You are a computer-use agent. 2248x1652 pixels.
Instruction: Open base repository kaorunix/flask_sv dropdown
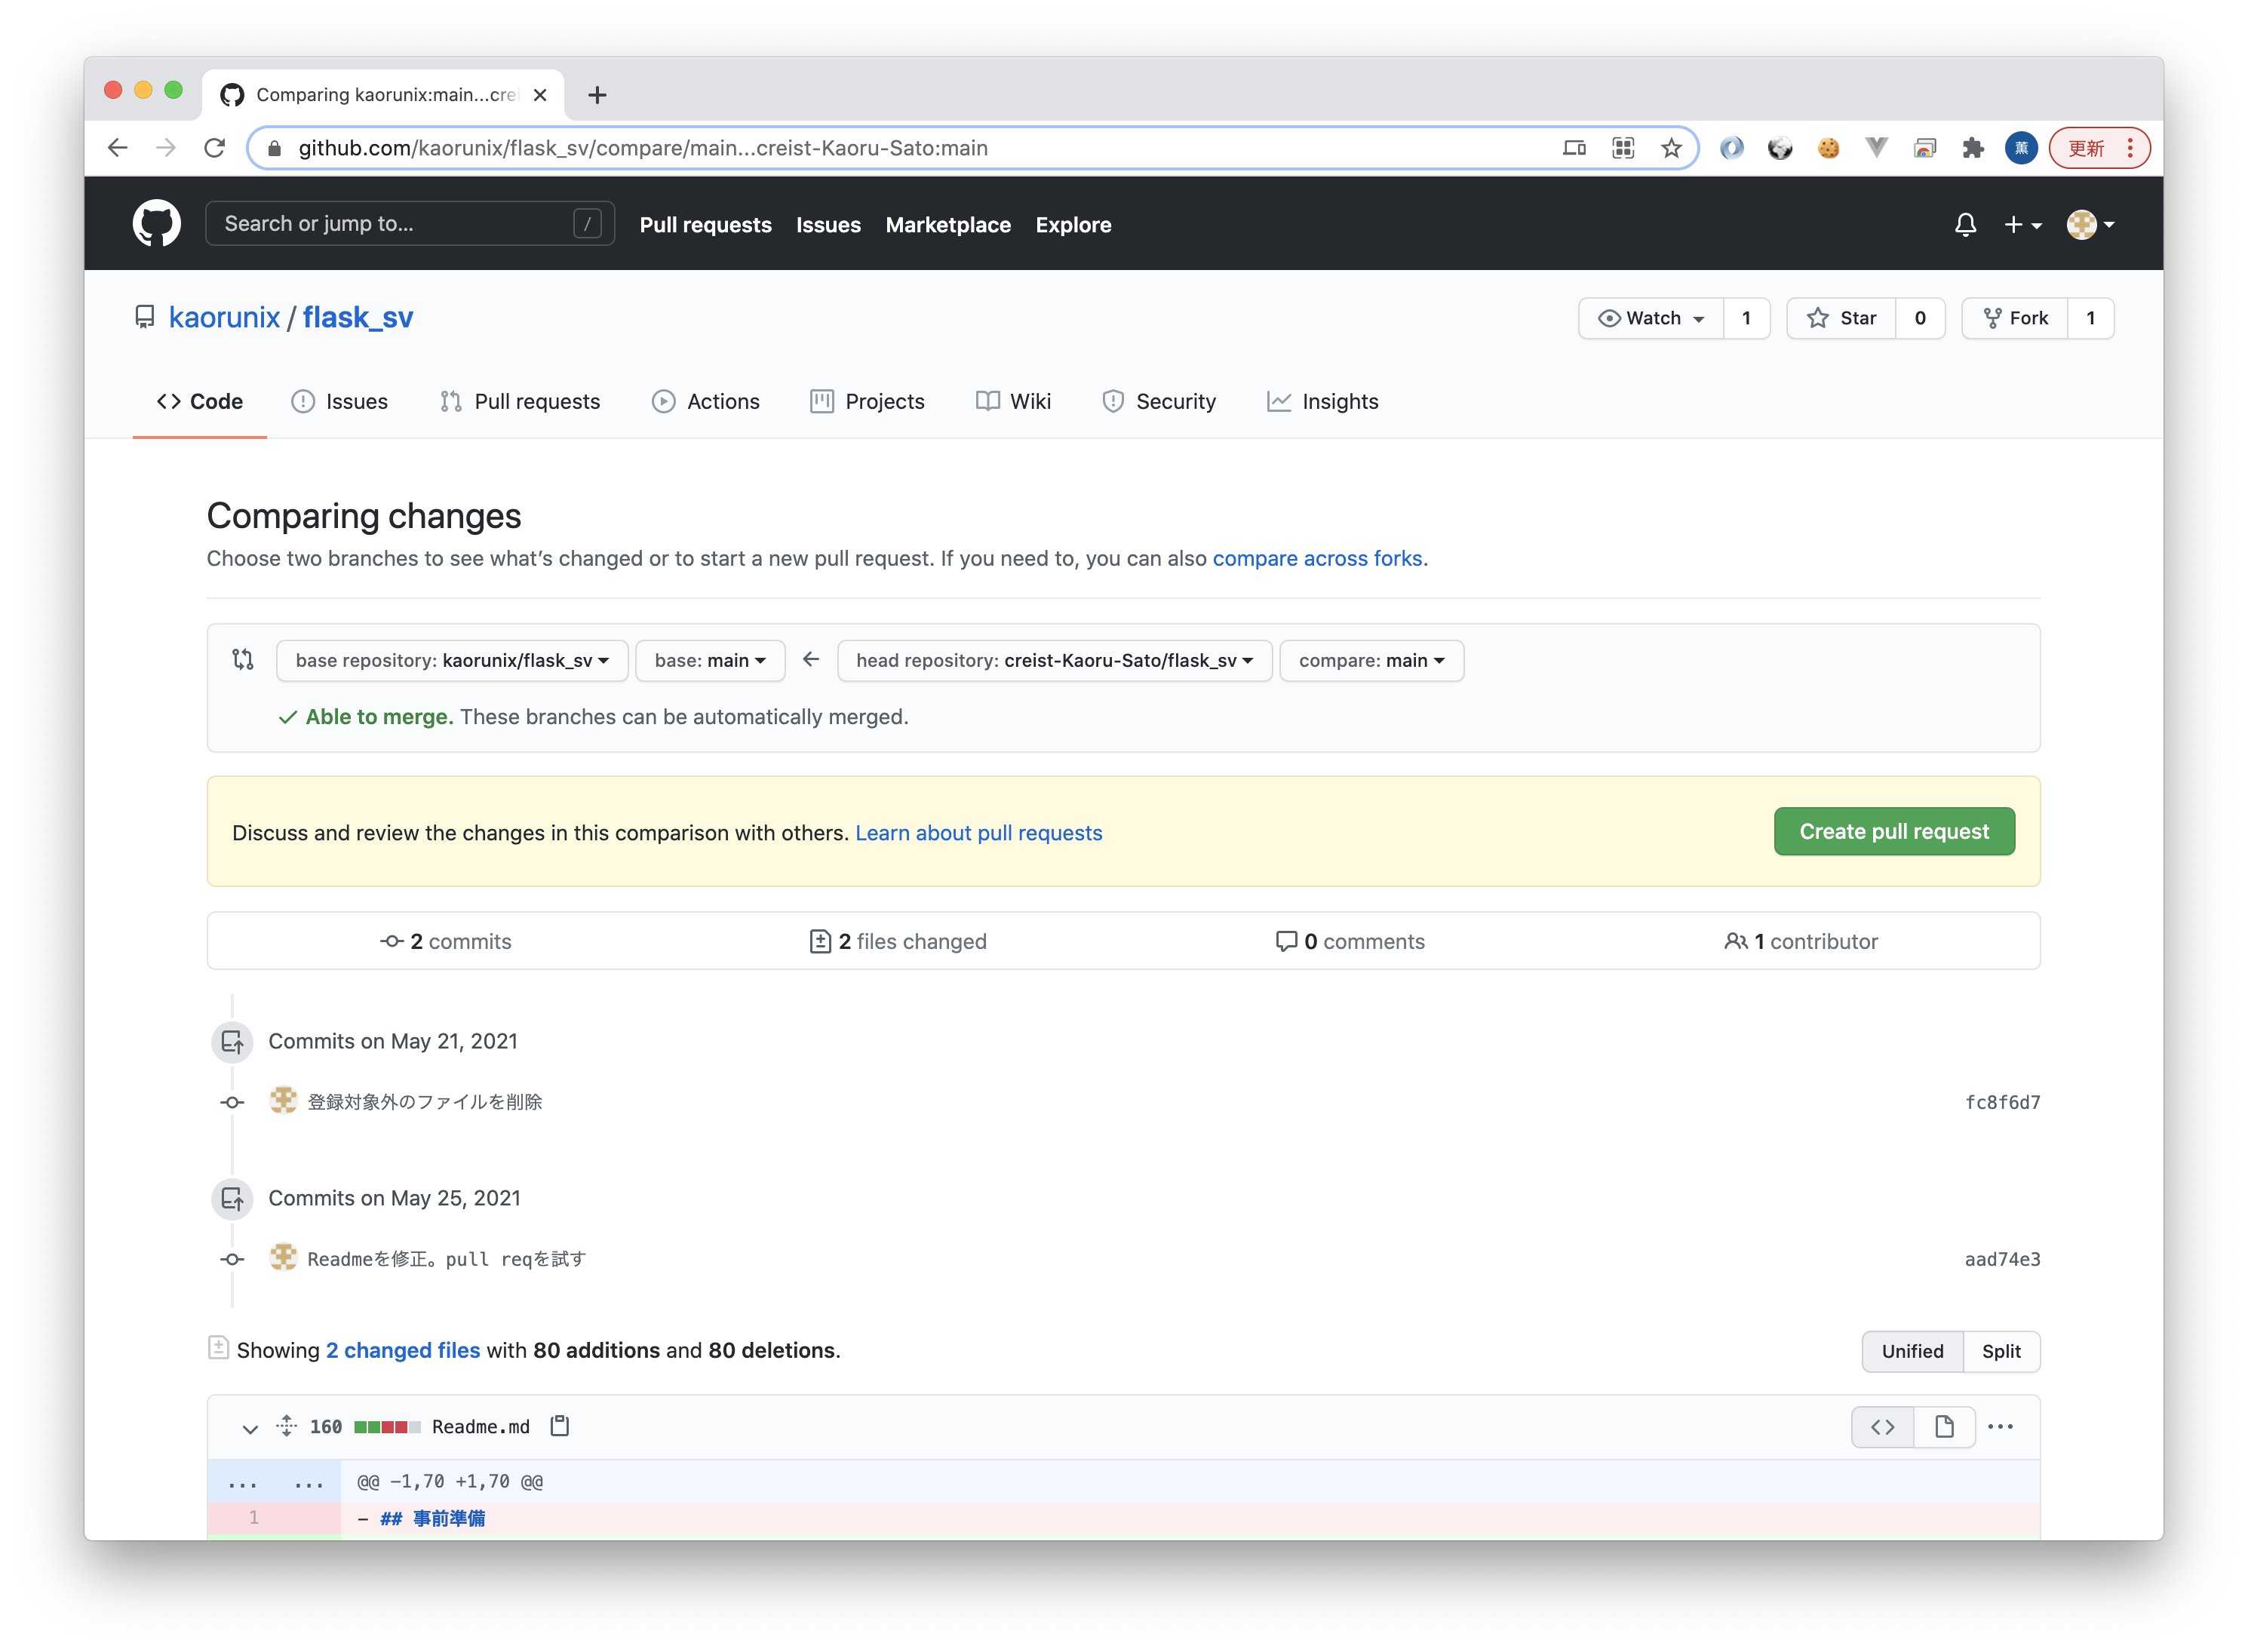(x=452, y=660)
